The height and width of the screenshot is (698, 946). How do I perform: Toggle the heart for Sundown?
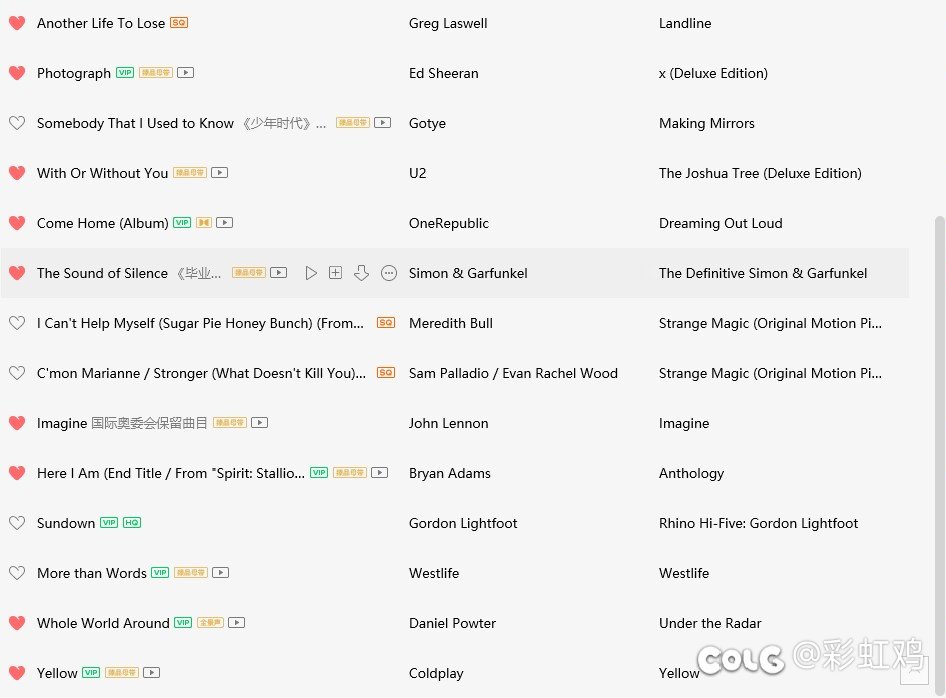[17, 523]
